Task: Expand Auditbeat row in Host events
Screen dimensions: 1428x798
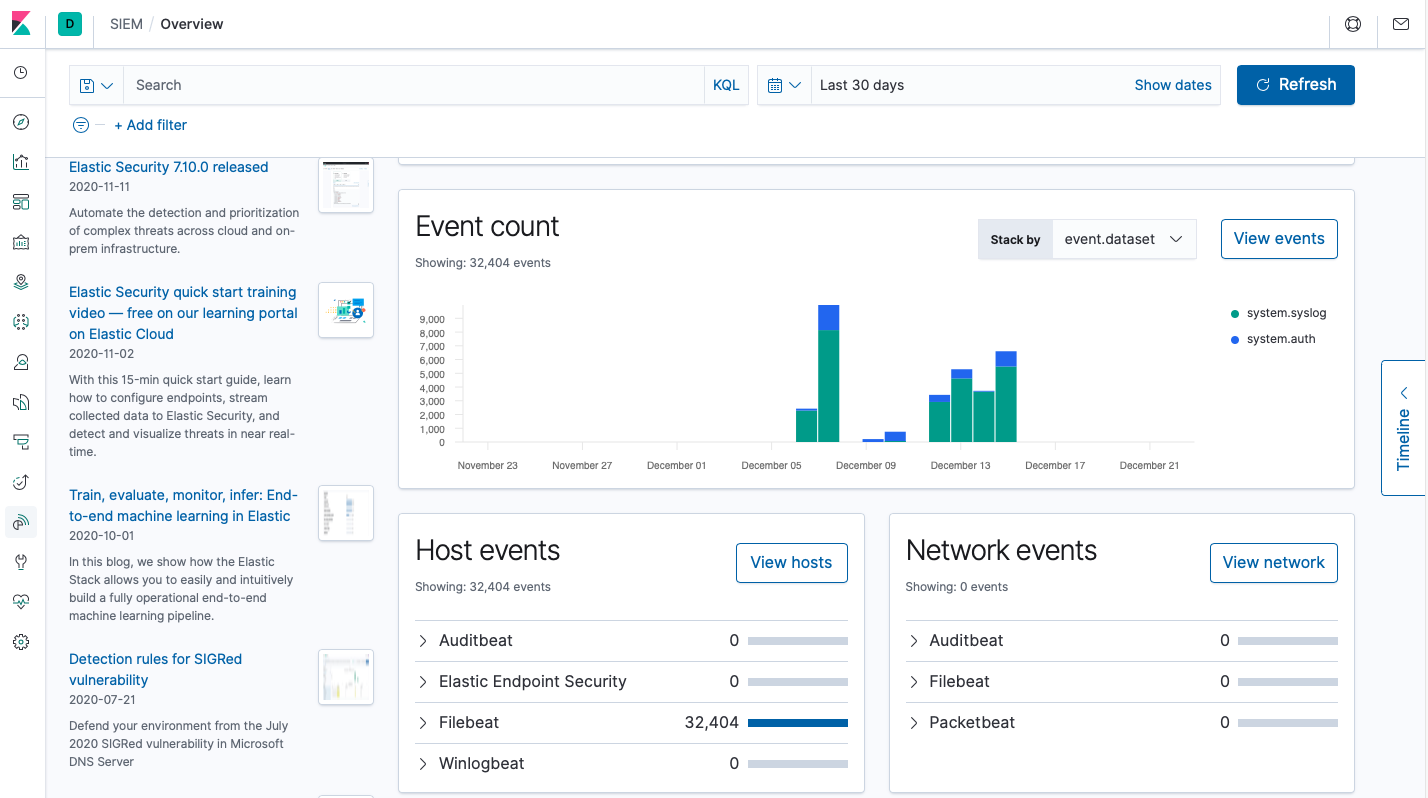Action: pyautogui.click(x=423, y=640)
